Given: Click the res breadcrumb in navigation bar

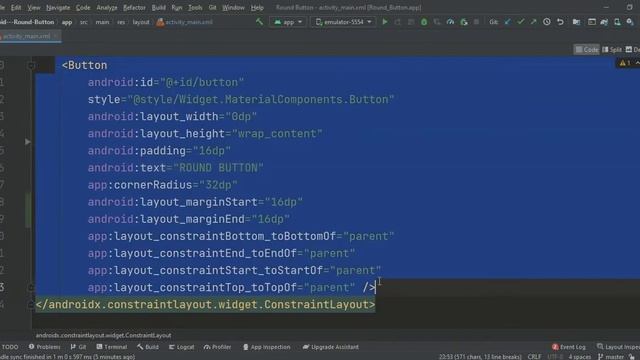Looking at the screenshot, I should (121, 22).
